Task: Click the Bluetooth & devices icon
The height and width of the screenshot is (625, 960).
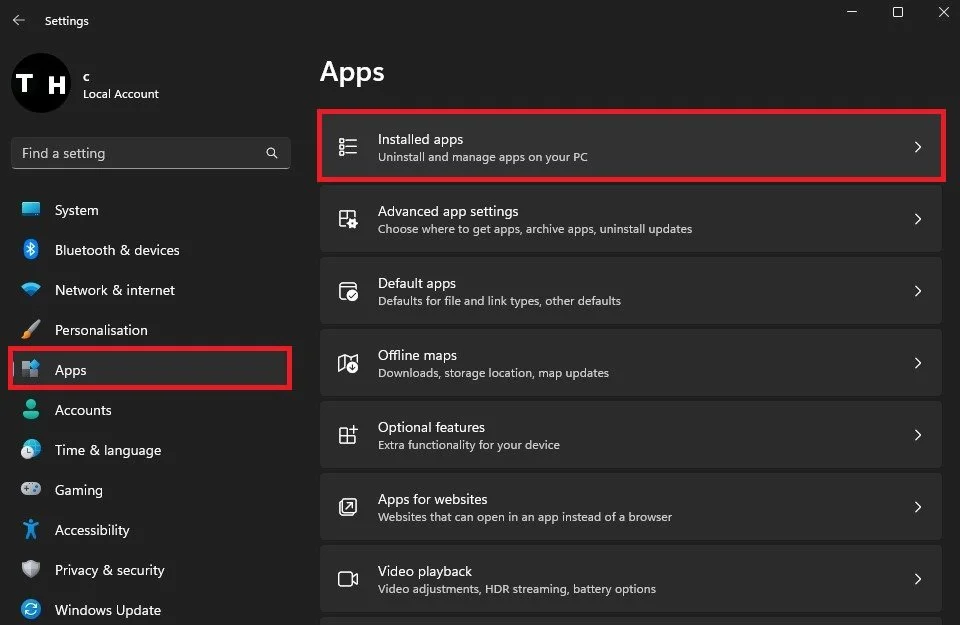Action: click(31, 250)
